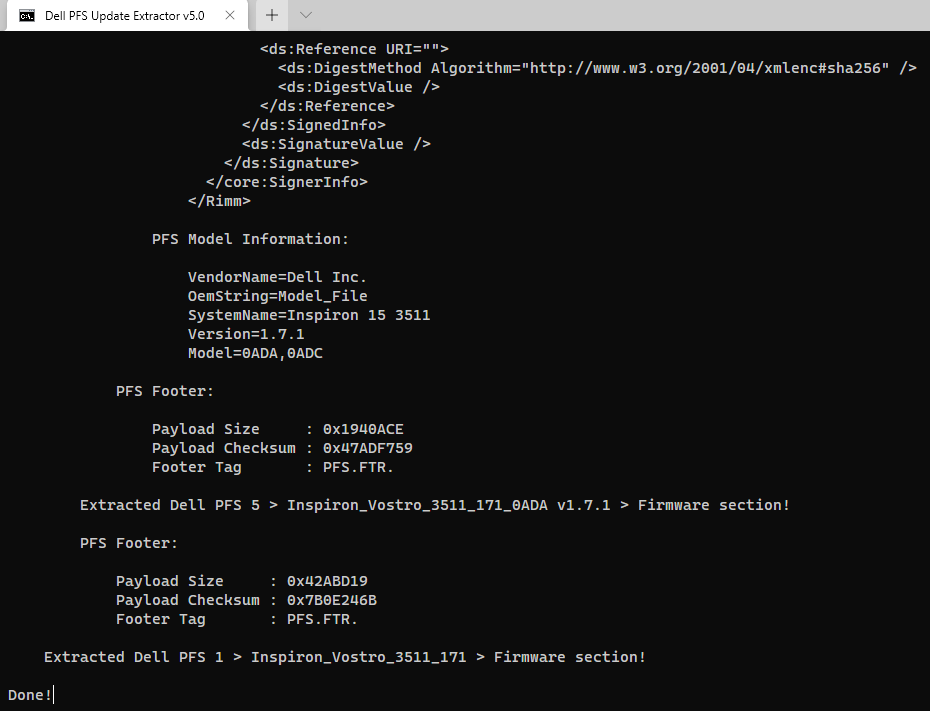Viewport: 930px width, 711px height.
Task: Click the Version=1.7.1 text
Action: pyautogui.click(x=246, y=334)
